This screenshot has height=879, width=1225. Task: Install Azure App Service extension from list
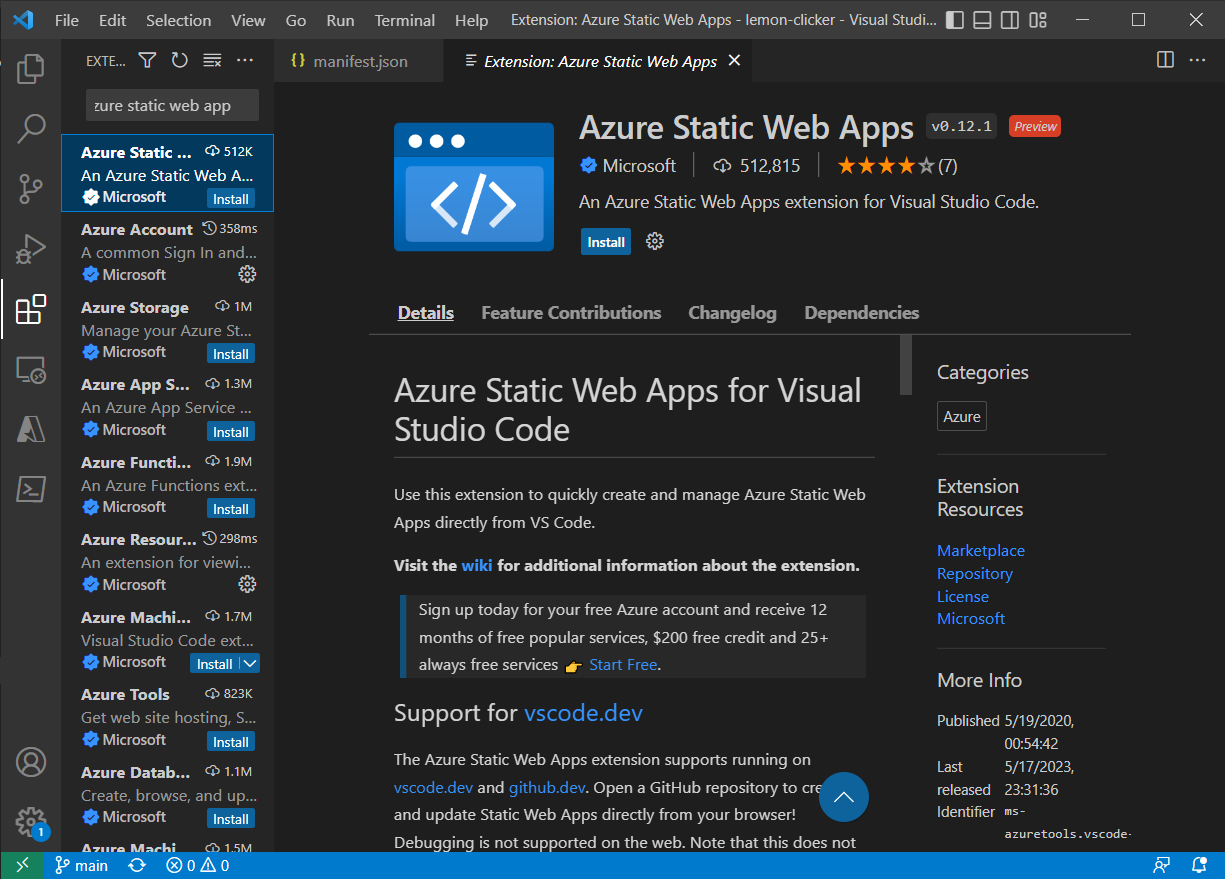[231, 432]
